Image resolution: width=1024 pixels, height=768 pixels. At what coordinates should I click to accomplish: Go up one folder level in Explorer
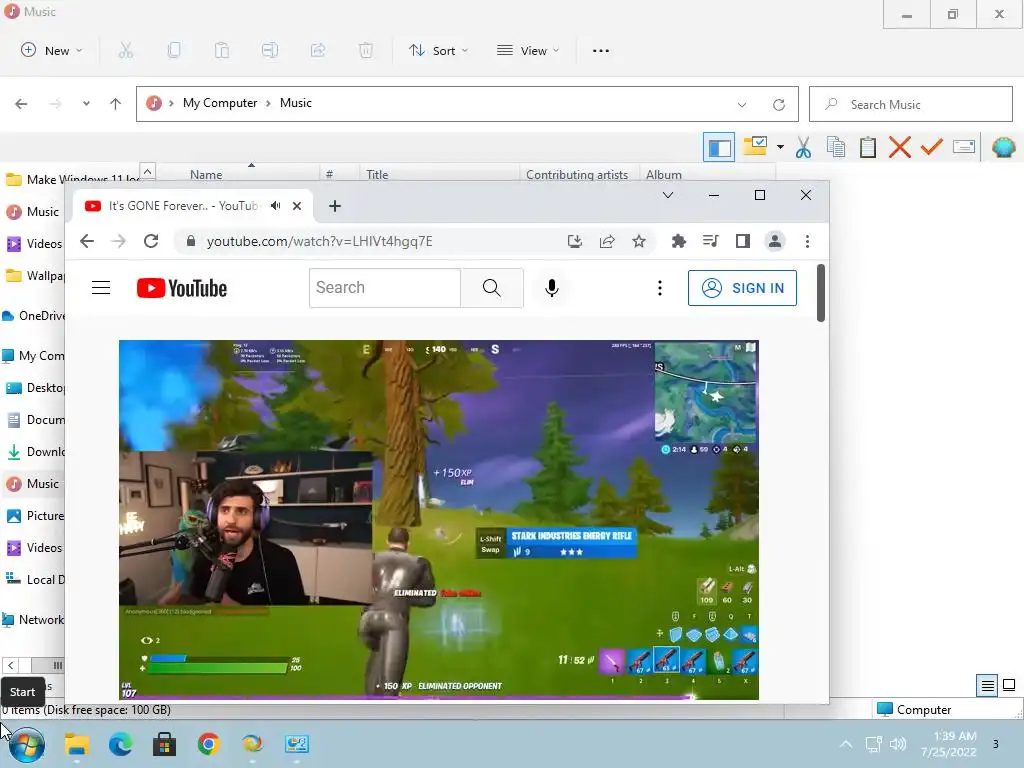coord(116,104)
